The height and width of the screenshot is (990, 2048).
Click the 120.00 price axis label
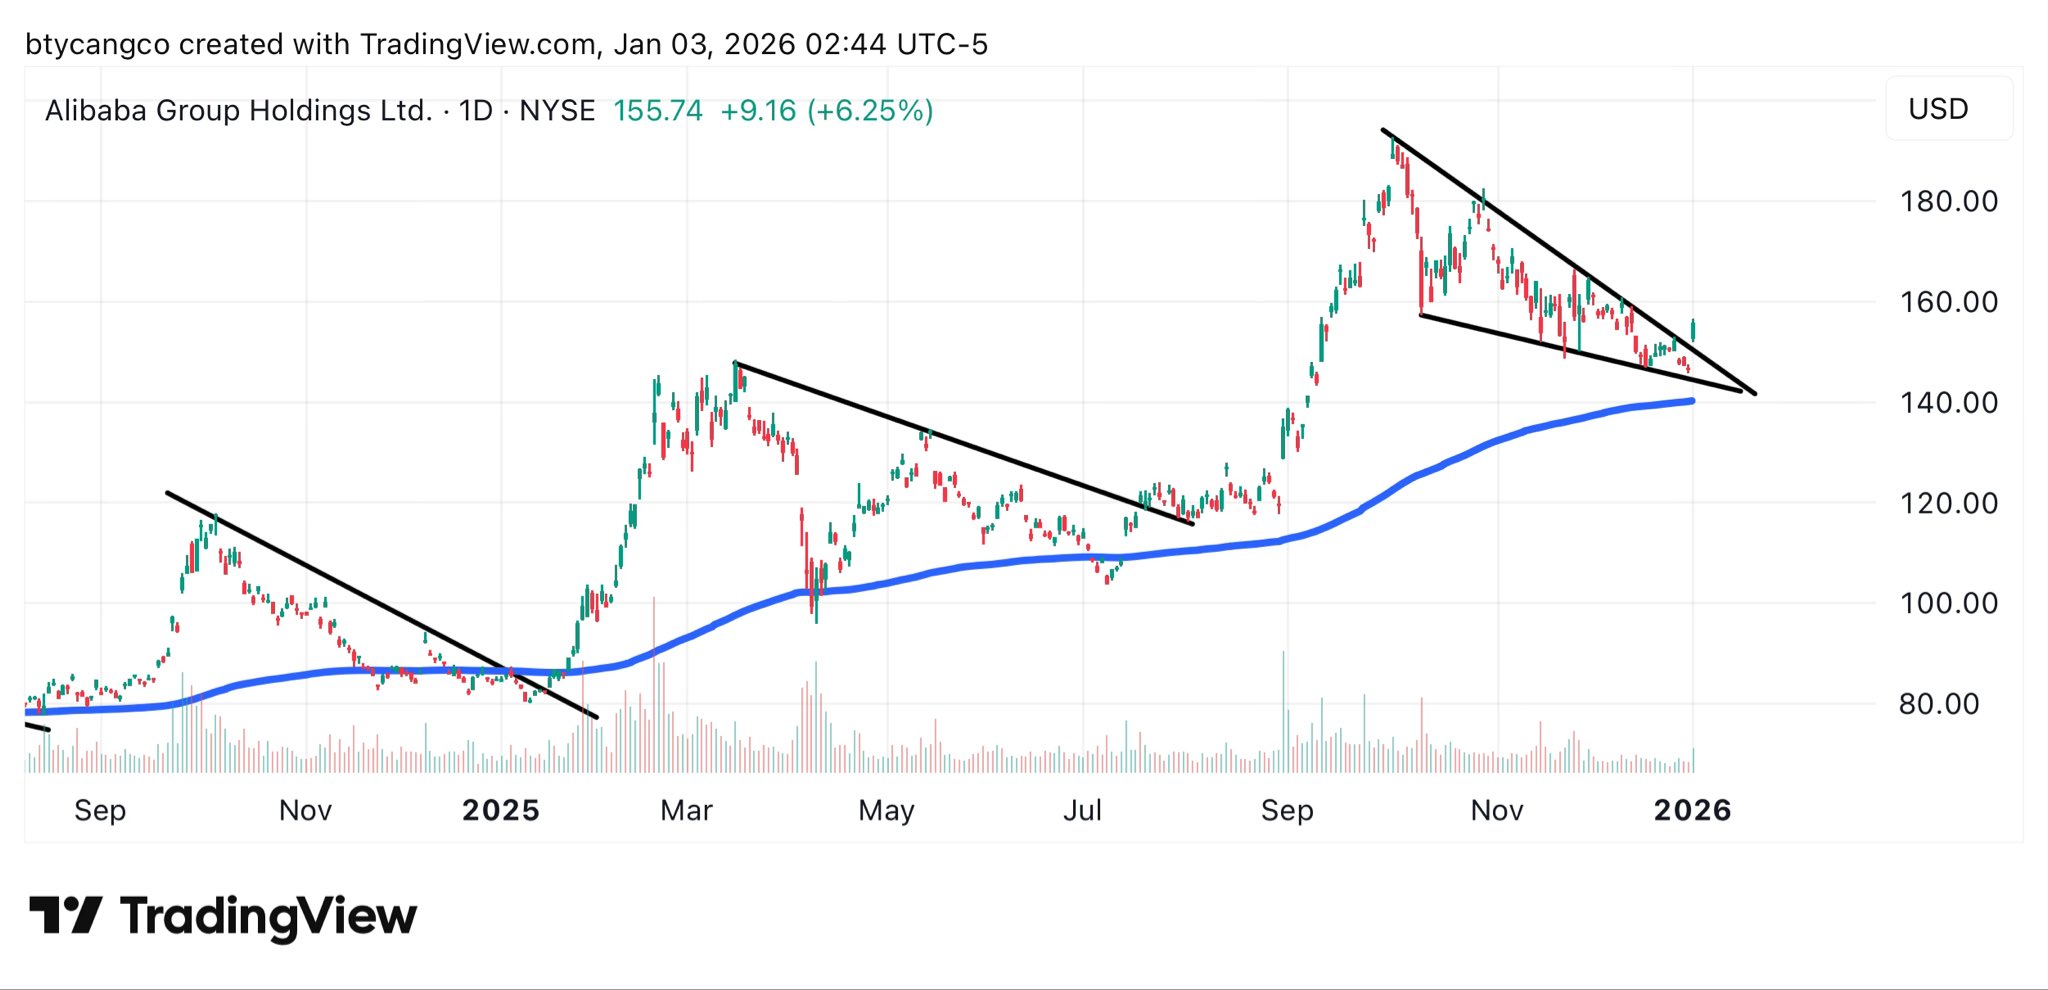pyautogui.click(x=1949, y=502)
